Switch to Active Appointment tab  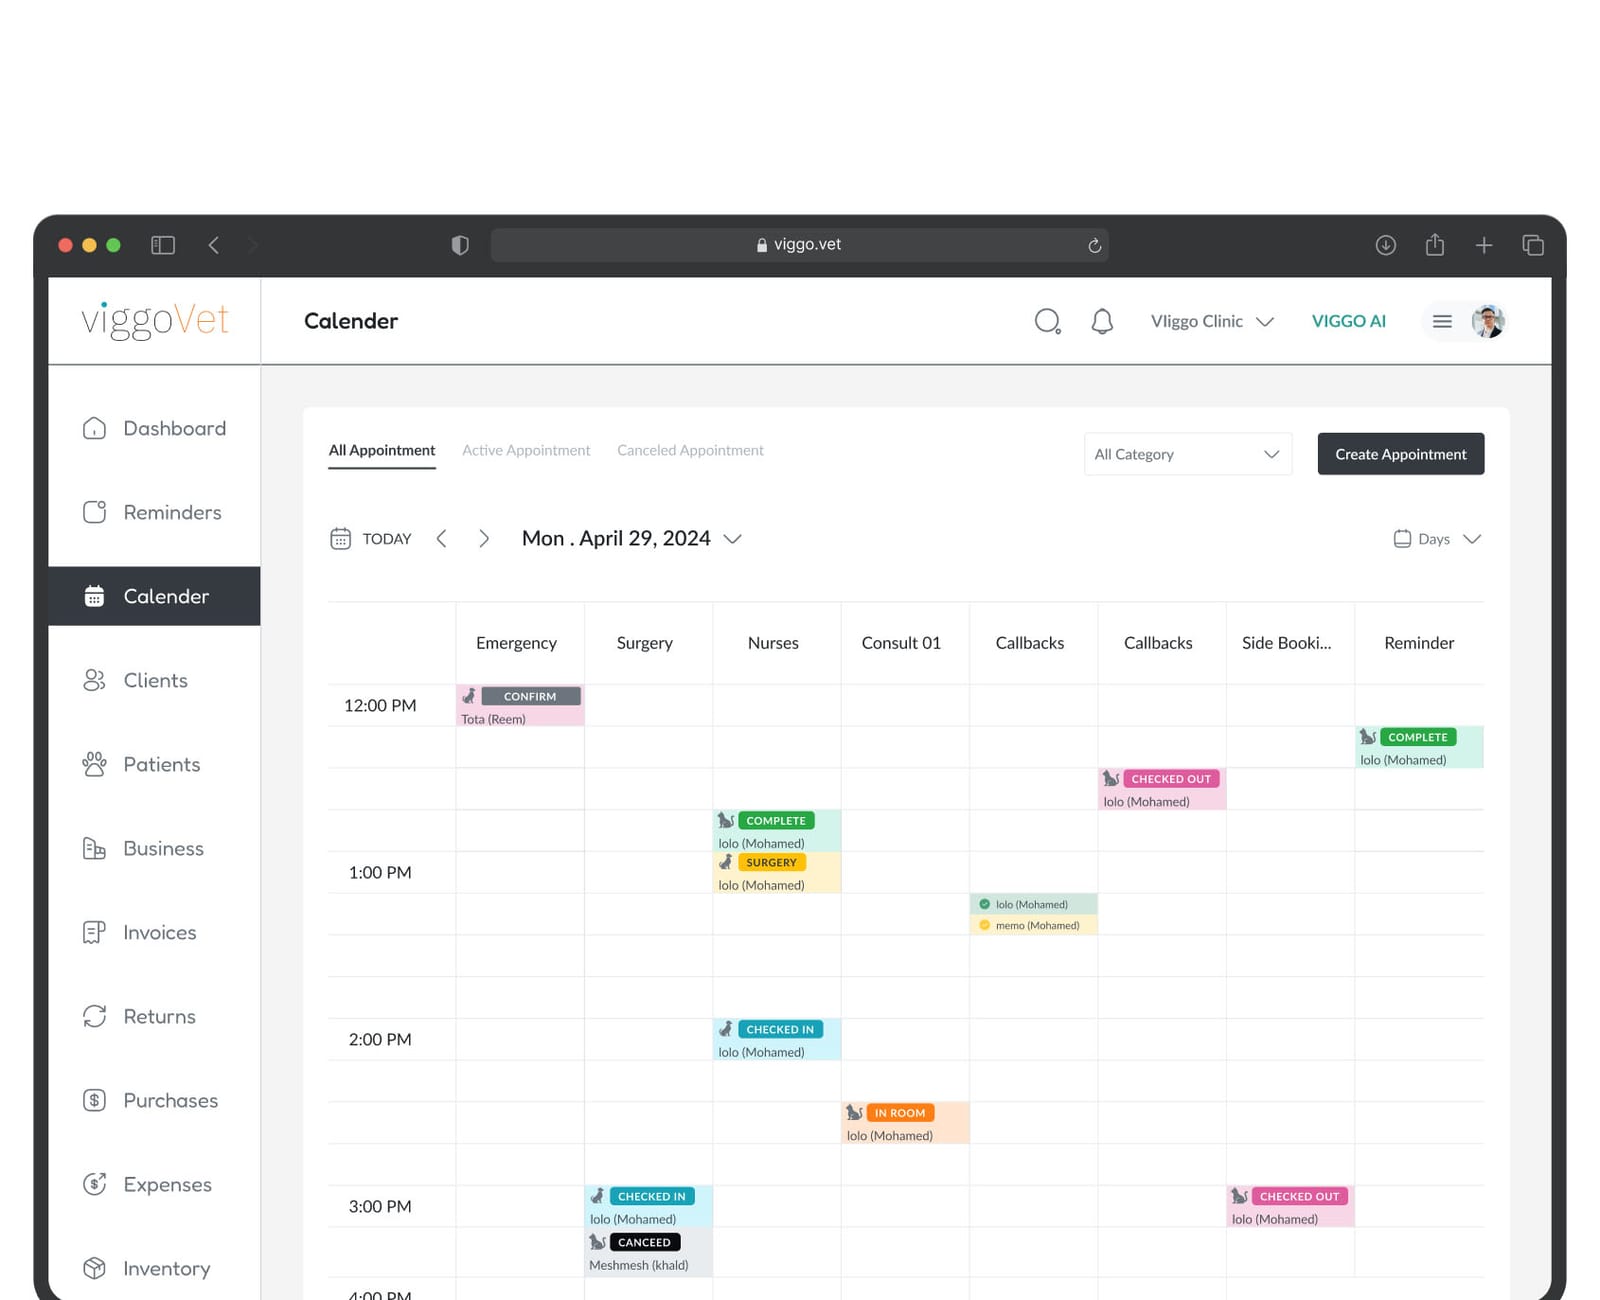[x=526, y=450]
